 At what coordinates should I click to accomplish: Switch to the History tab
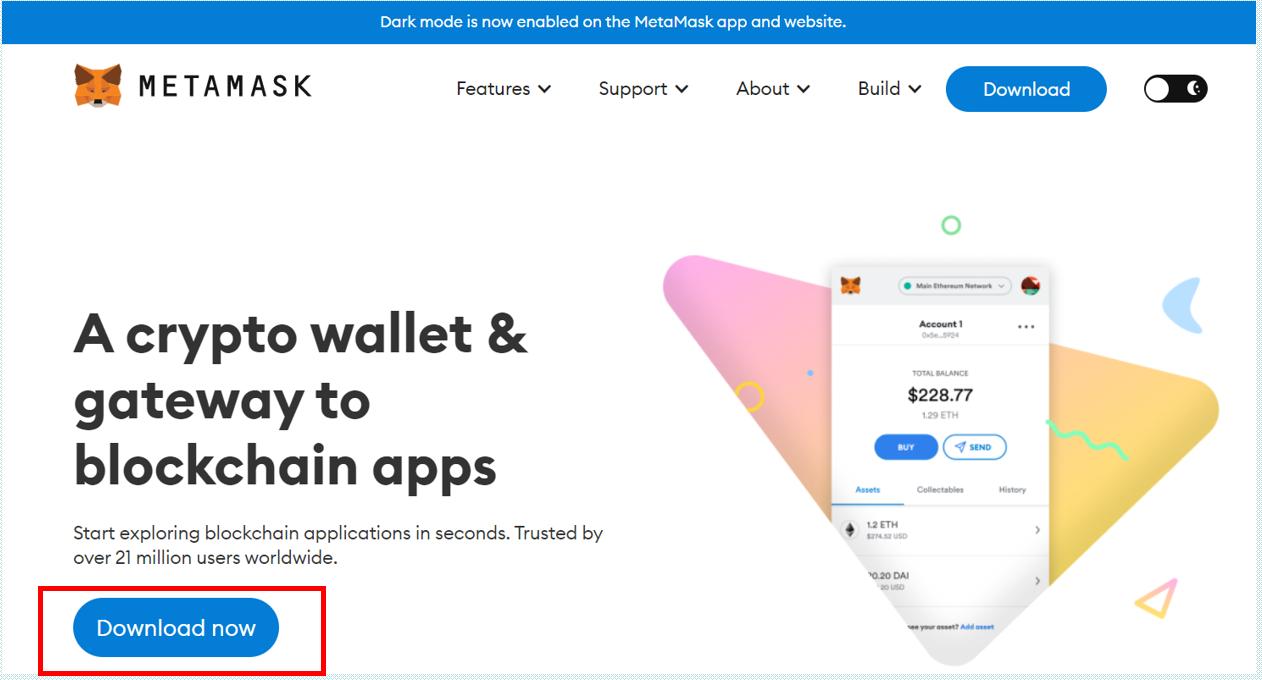pyautogui.click(x=1012, y=490)
